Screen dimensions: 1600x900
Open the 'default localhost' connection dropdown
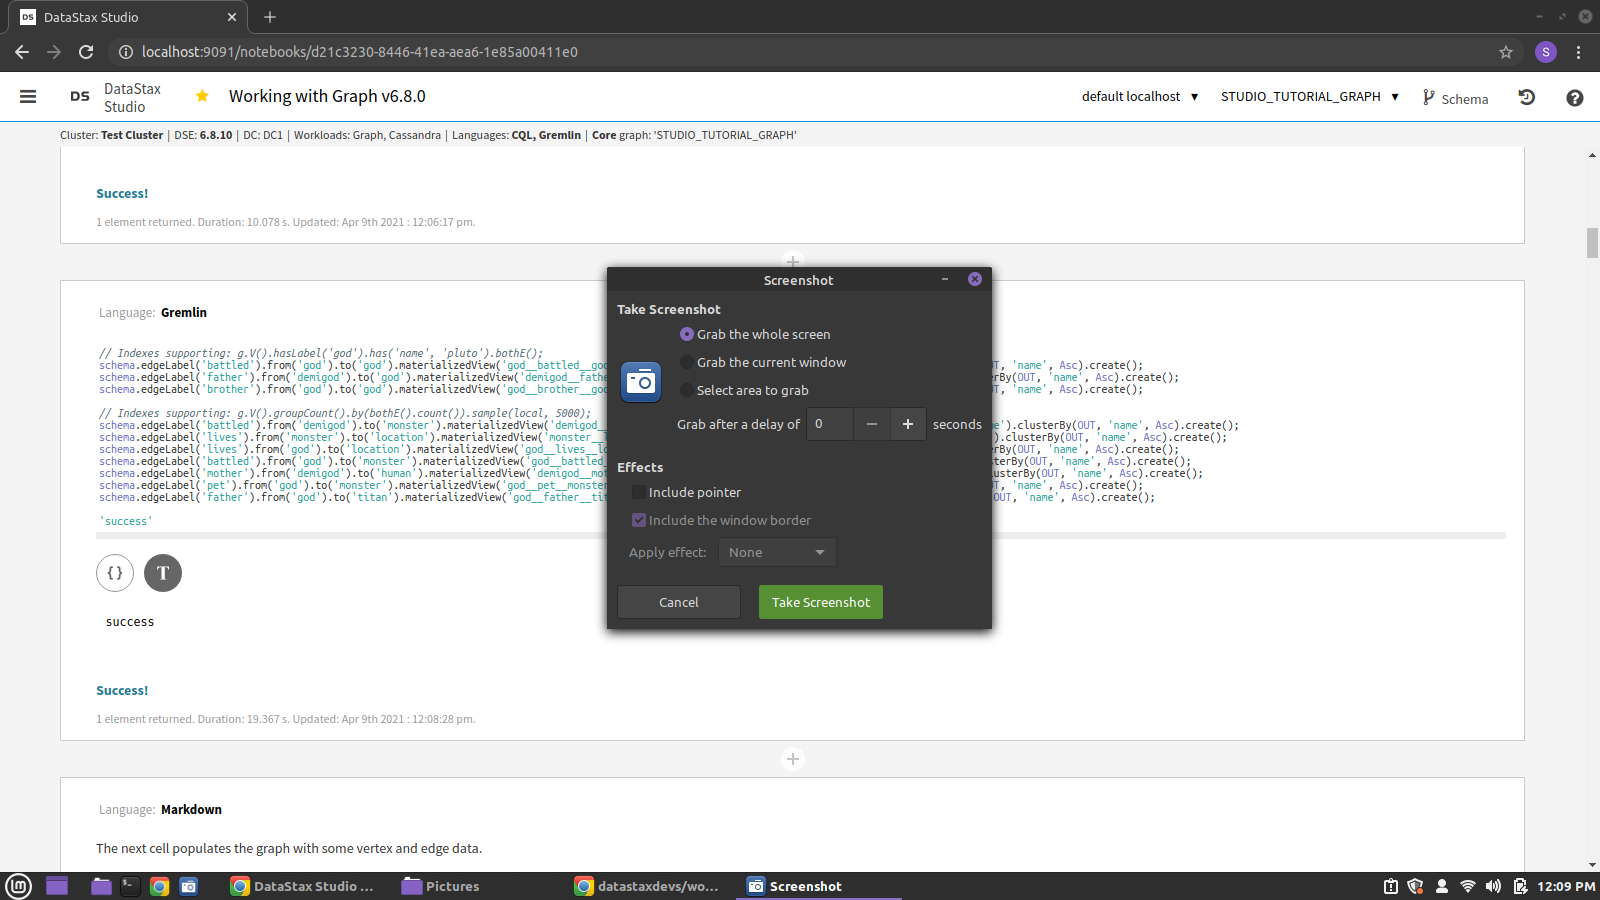tap(1138, 96)
